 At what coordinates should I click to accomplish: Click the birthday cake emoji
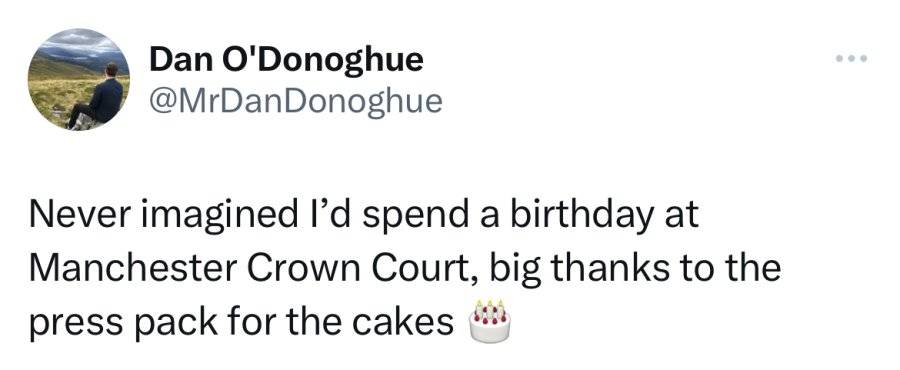(490, 321)
